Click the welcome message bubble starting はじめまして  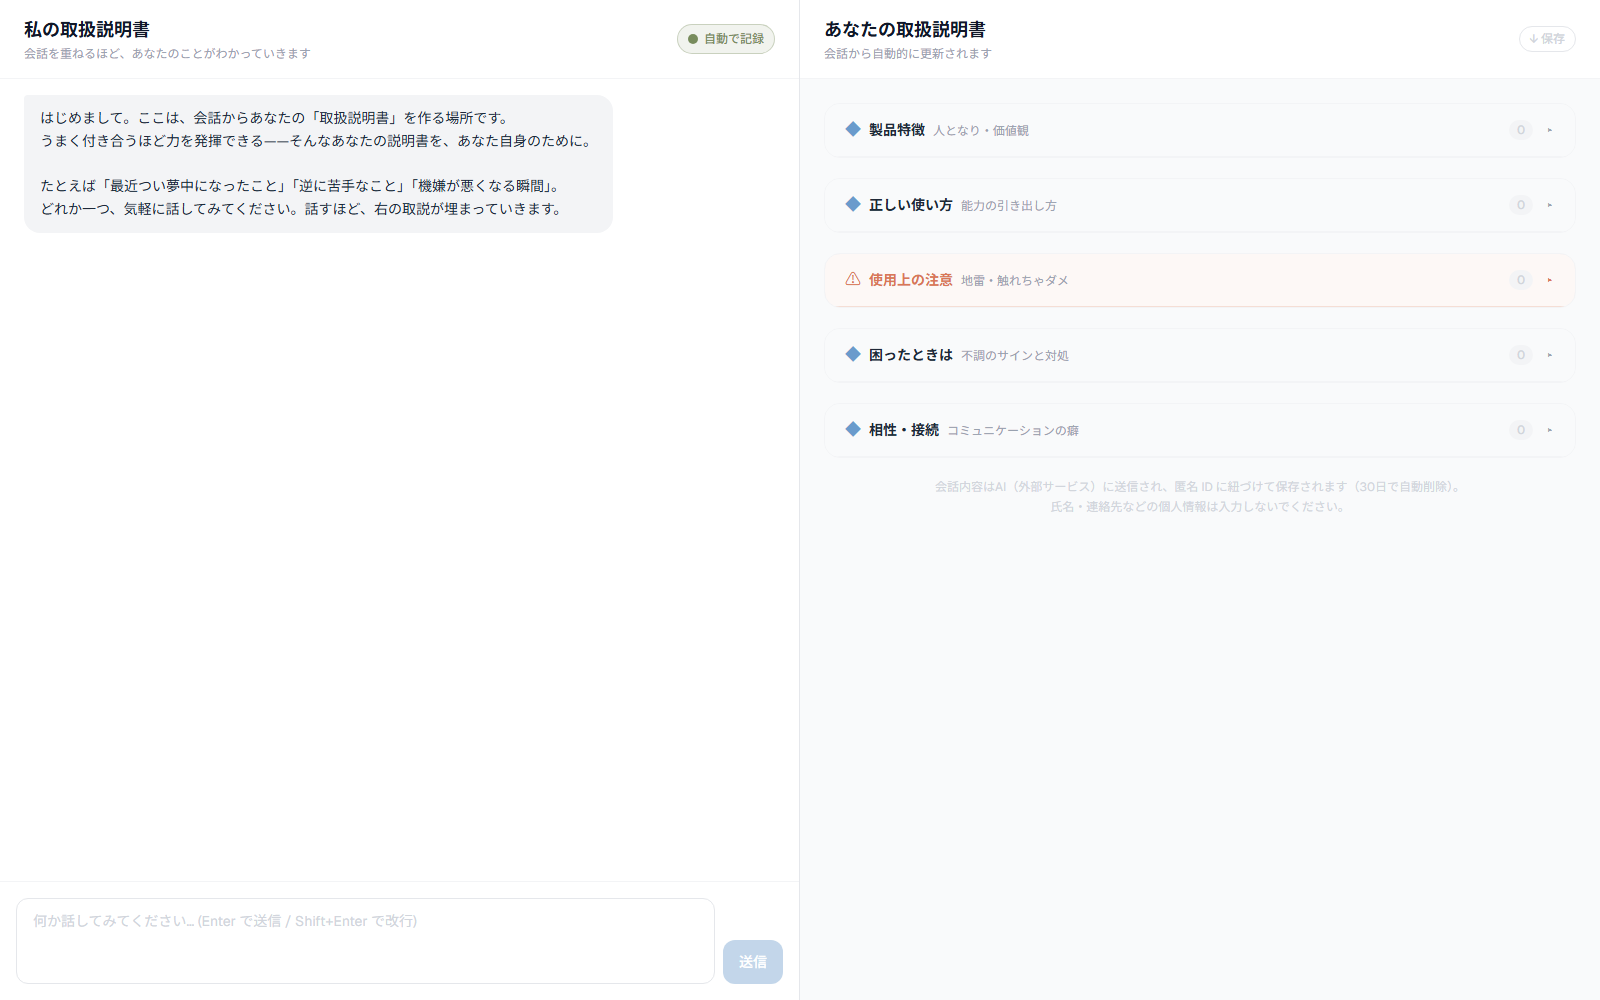tap(318, 164)
